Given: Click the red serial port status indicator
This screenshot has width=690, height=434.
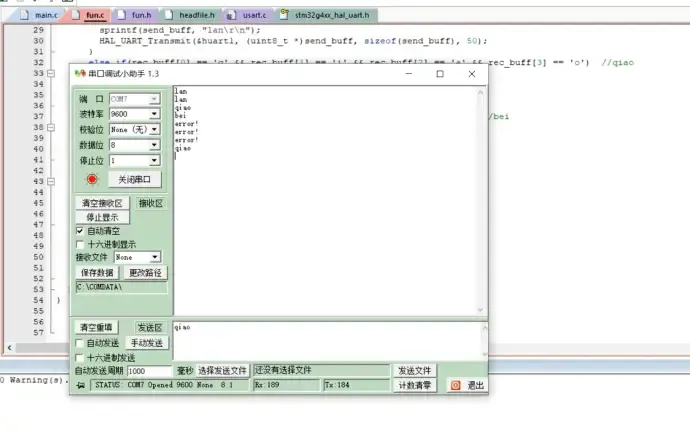Looking at the screenshot, I should (92, 179).
